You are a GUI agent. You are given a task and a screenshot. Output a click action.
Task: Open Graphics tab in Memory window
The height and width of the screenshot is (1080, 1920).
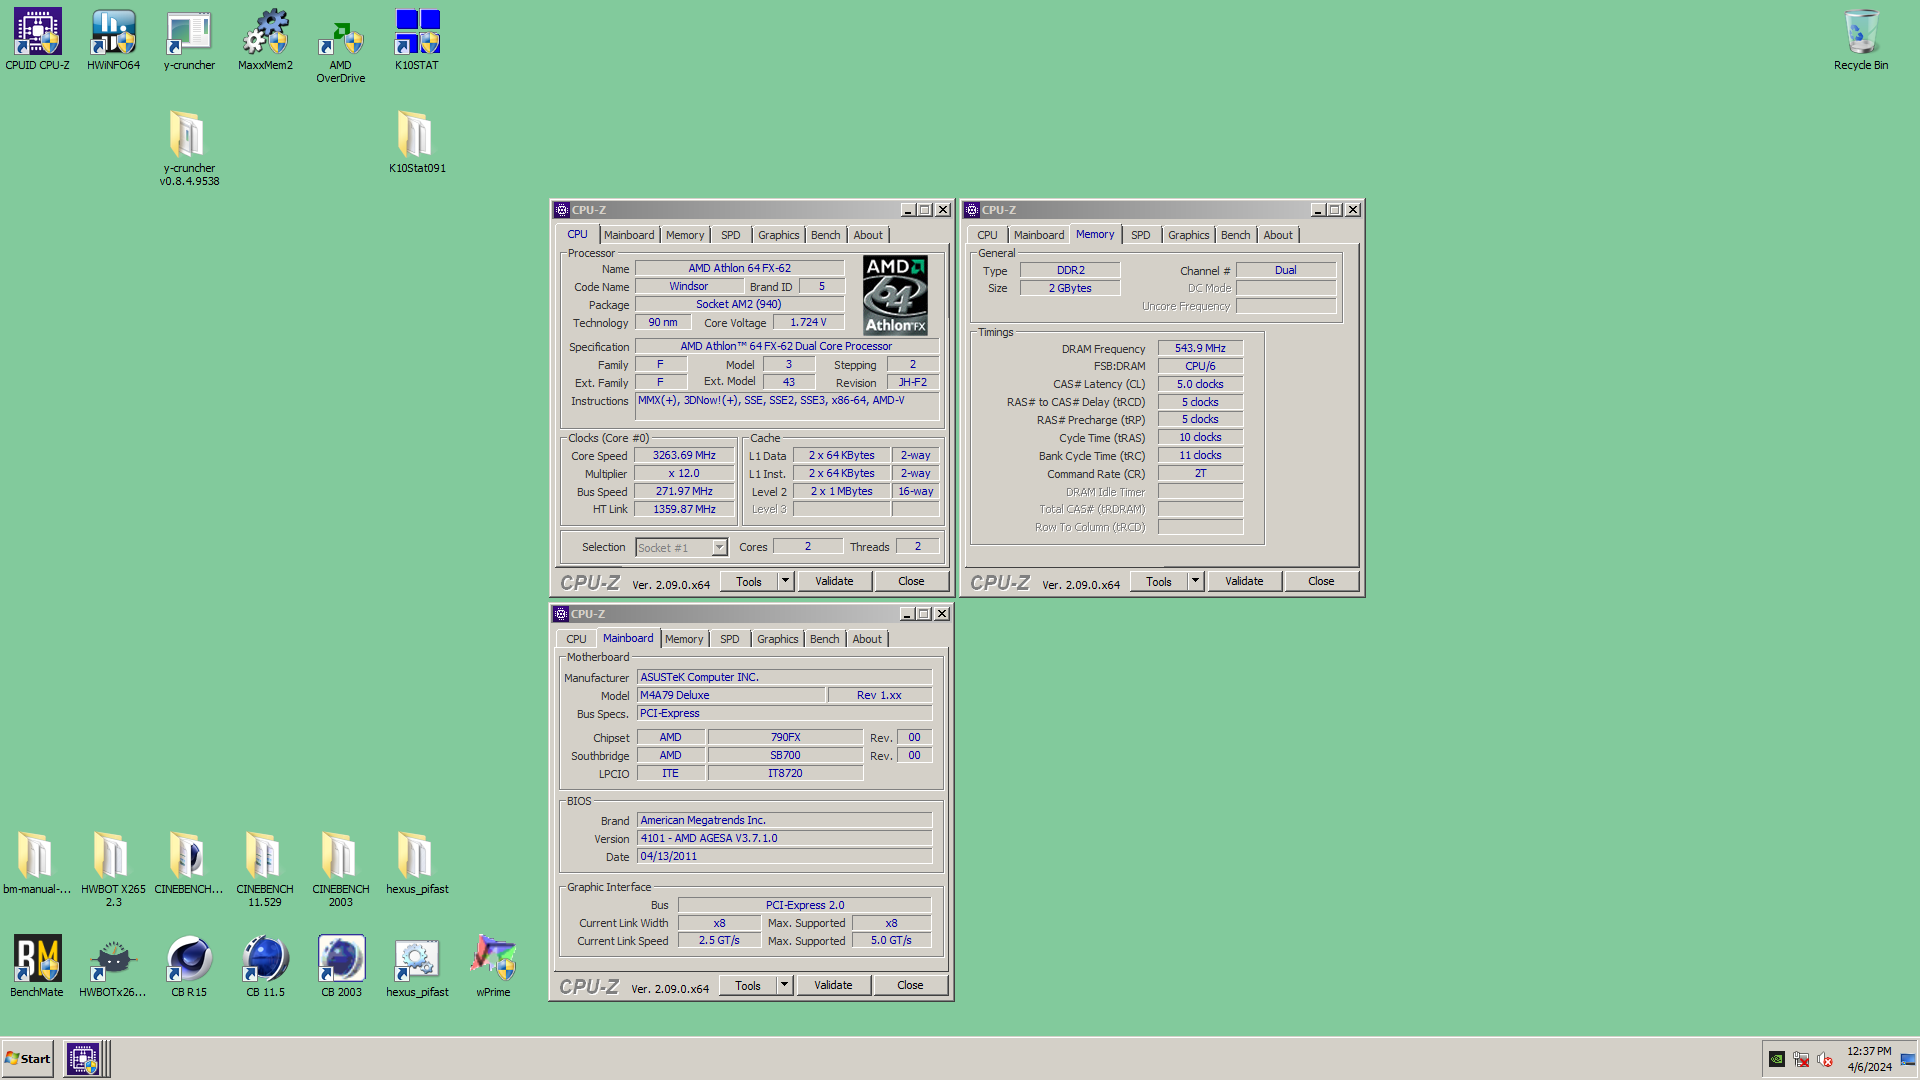[1188, 235]
